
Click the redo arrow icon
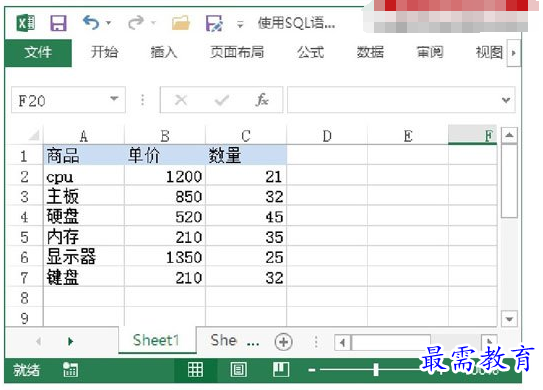coord(136,23)
